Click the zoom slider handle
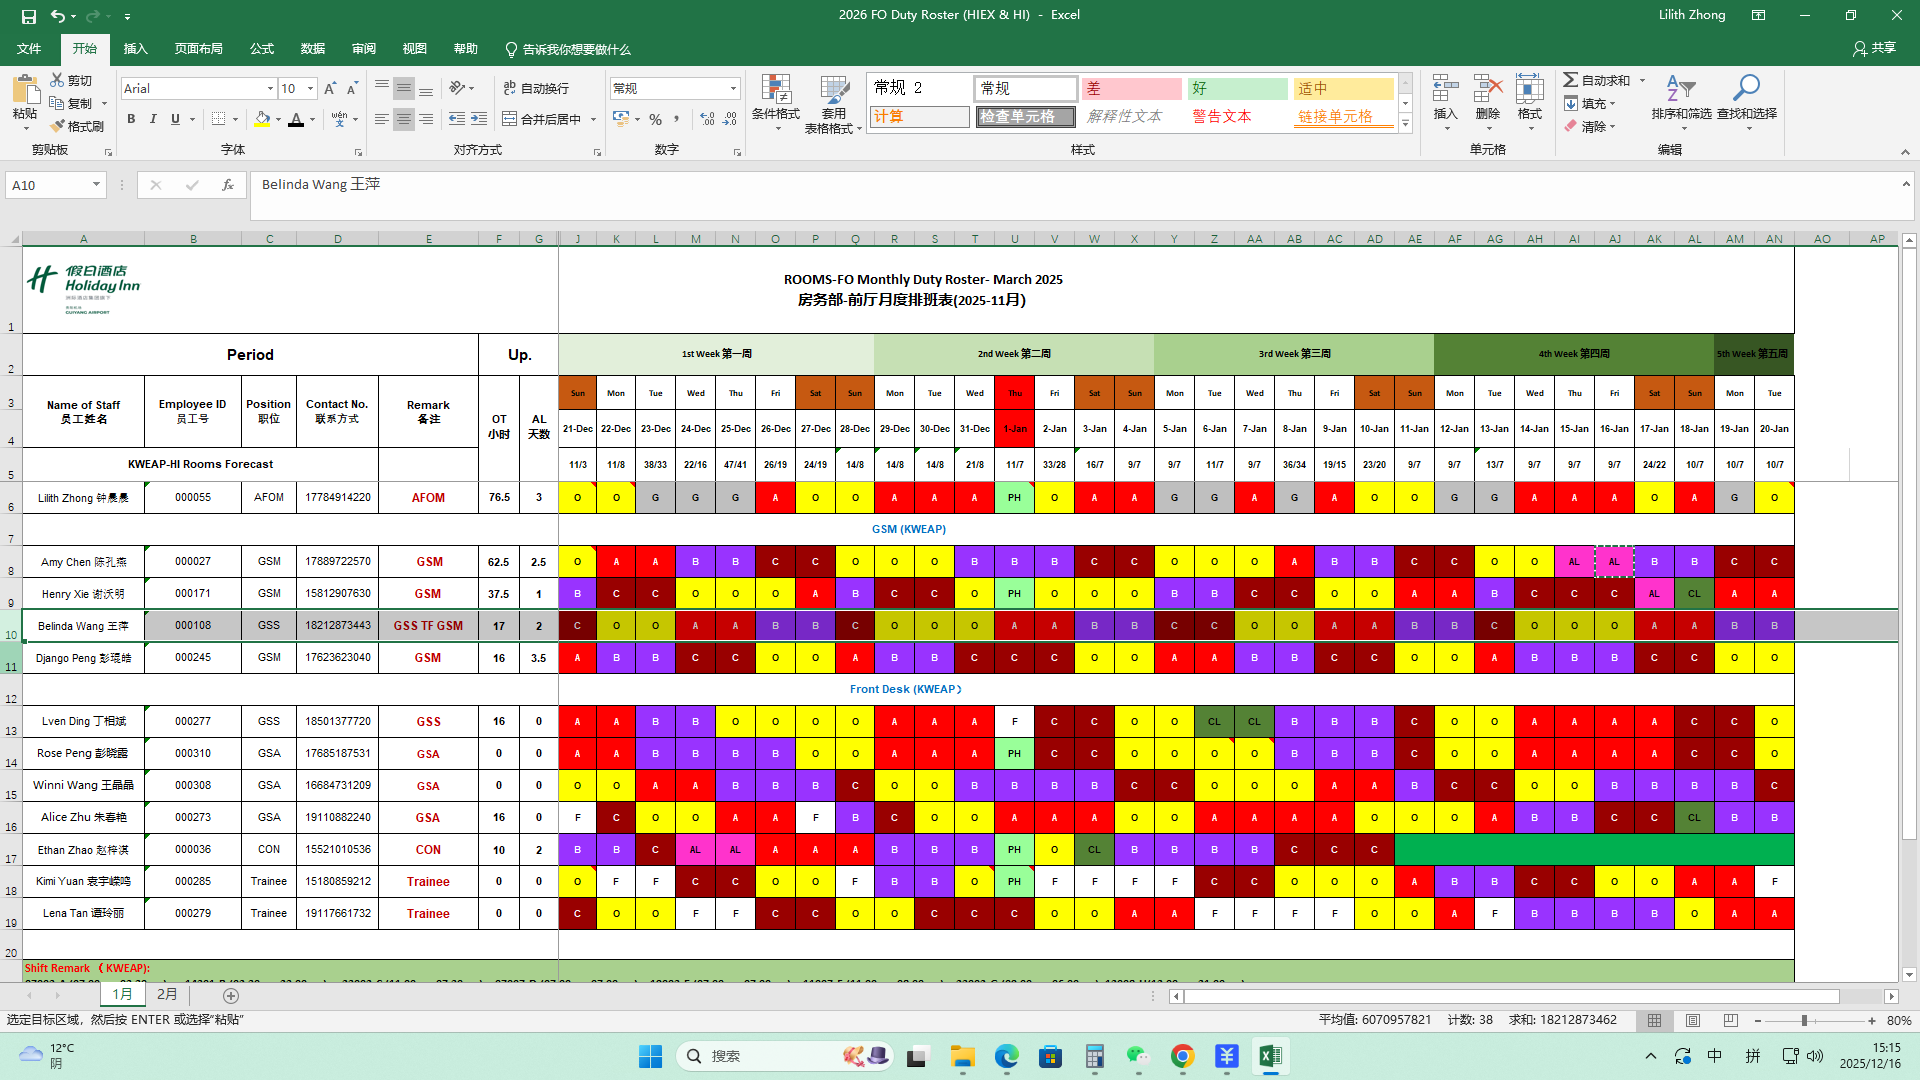The width and height of the screenshot is (1920, 1080). tap(1804, 1021)
